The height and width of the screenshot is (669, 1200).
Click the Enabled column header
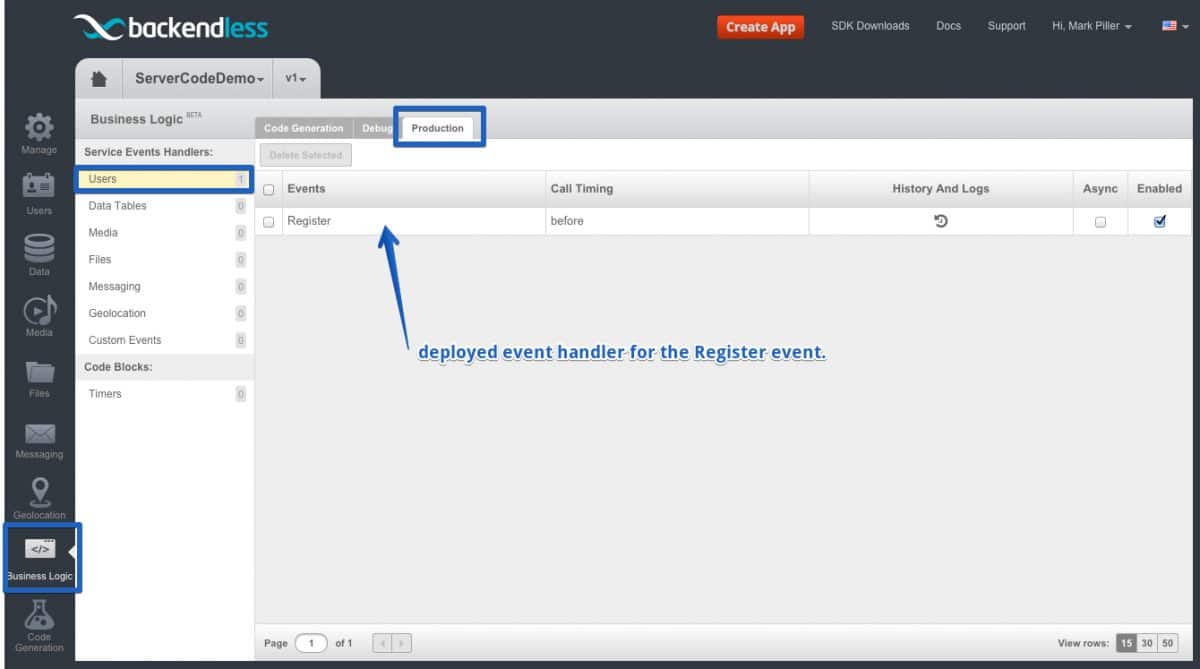click(x=1159, y=188)
